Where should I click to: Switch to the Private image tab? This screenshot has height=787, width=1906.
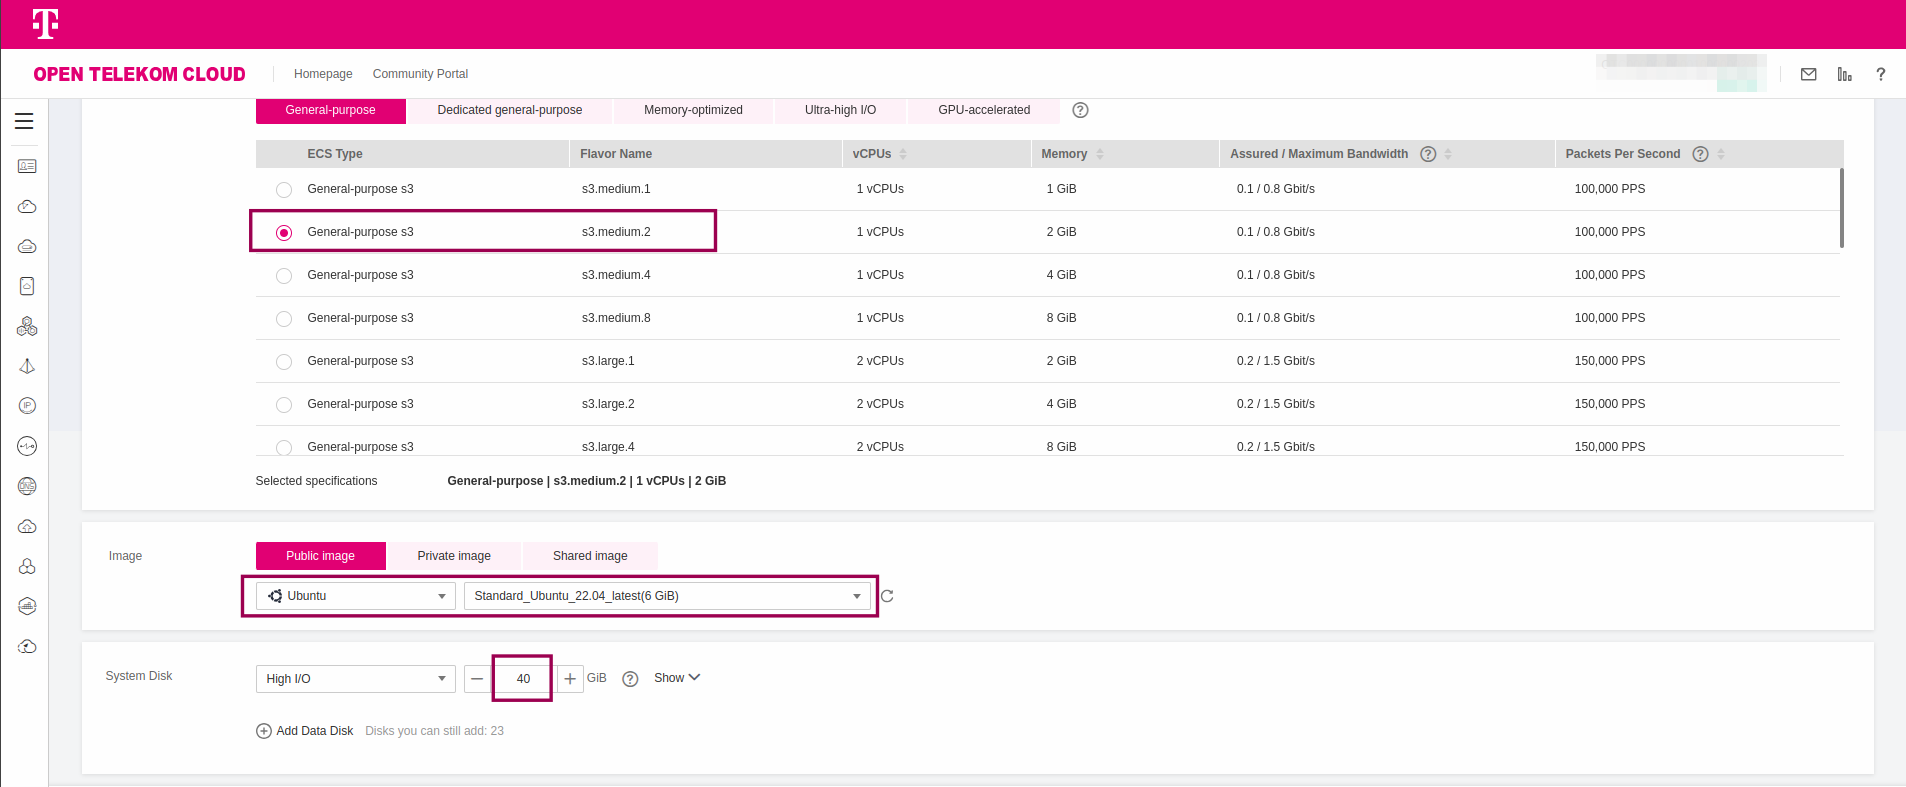pos(454,556)
